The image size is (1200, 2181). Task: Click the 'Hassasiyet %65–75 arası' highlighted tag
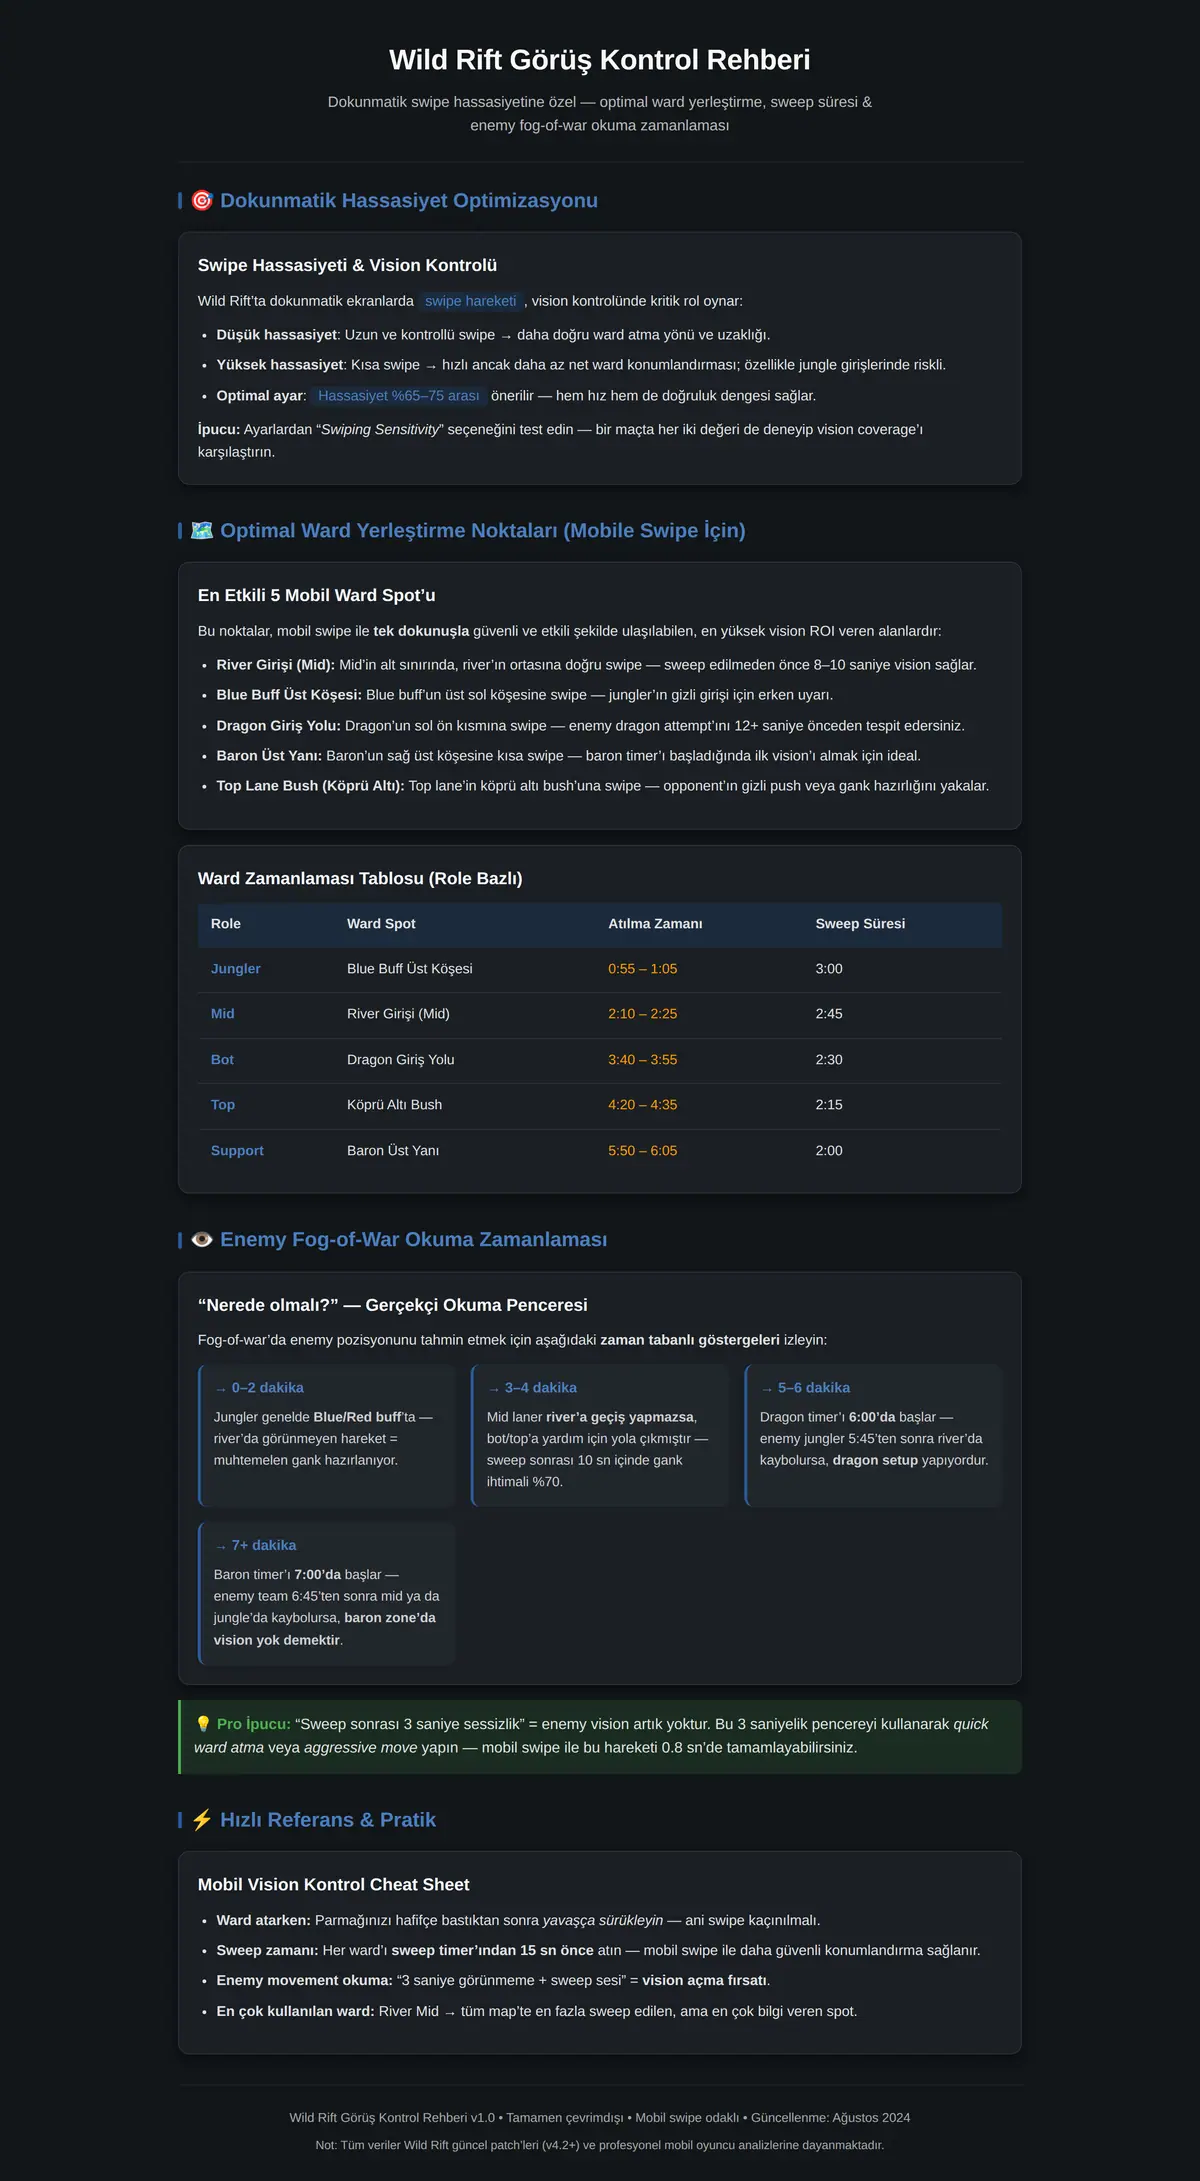pyautogui.click(x=399, y=396)
